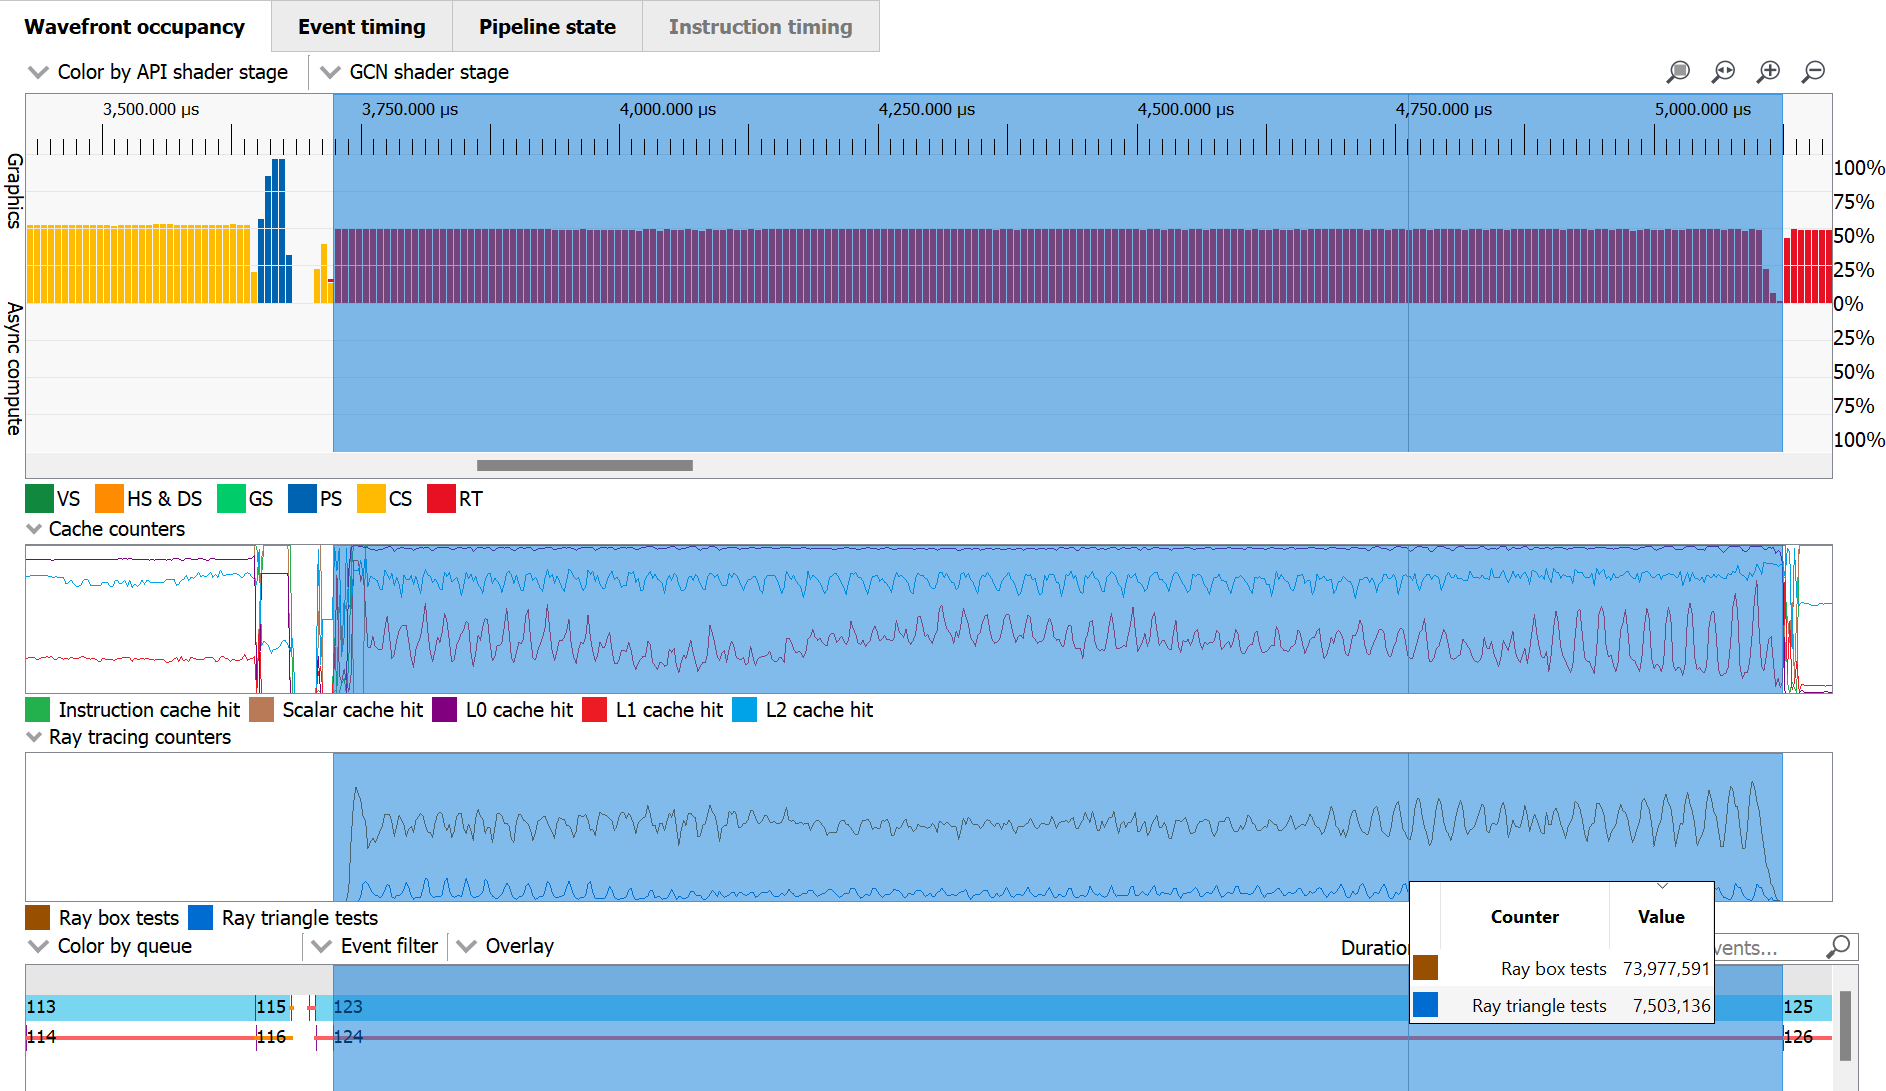Toggle the Ray triangle tests legend box
The height and width of the screenshot is (1091, 1886).
[x=201, y=918]
